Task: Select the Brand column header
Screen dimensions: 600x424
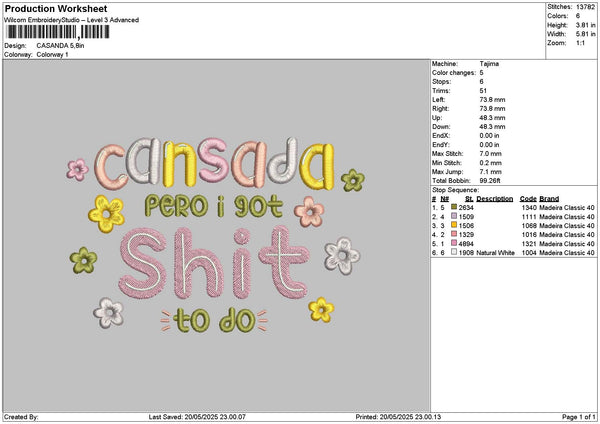Action: pyautogui.click(x=549, y=199)
